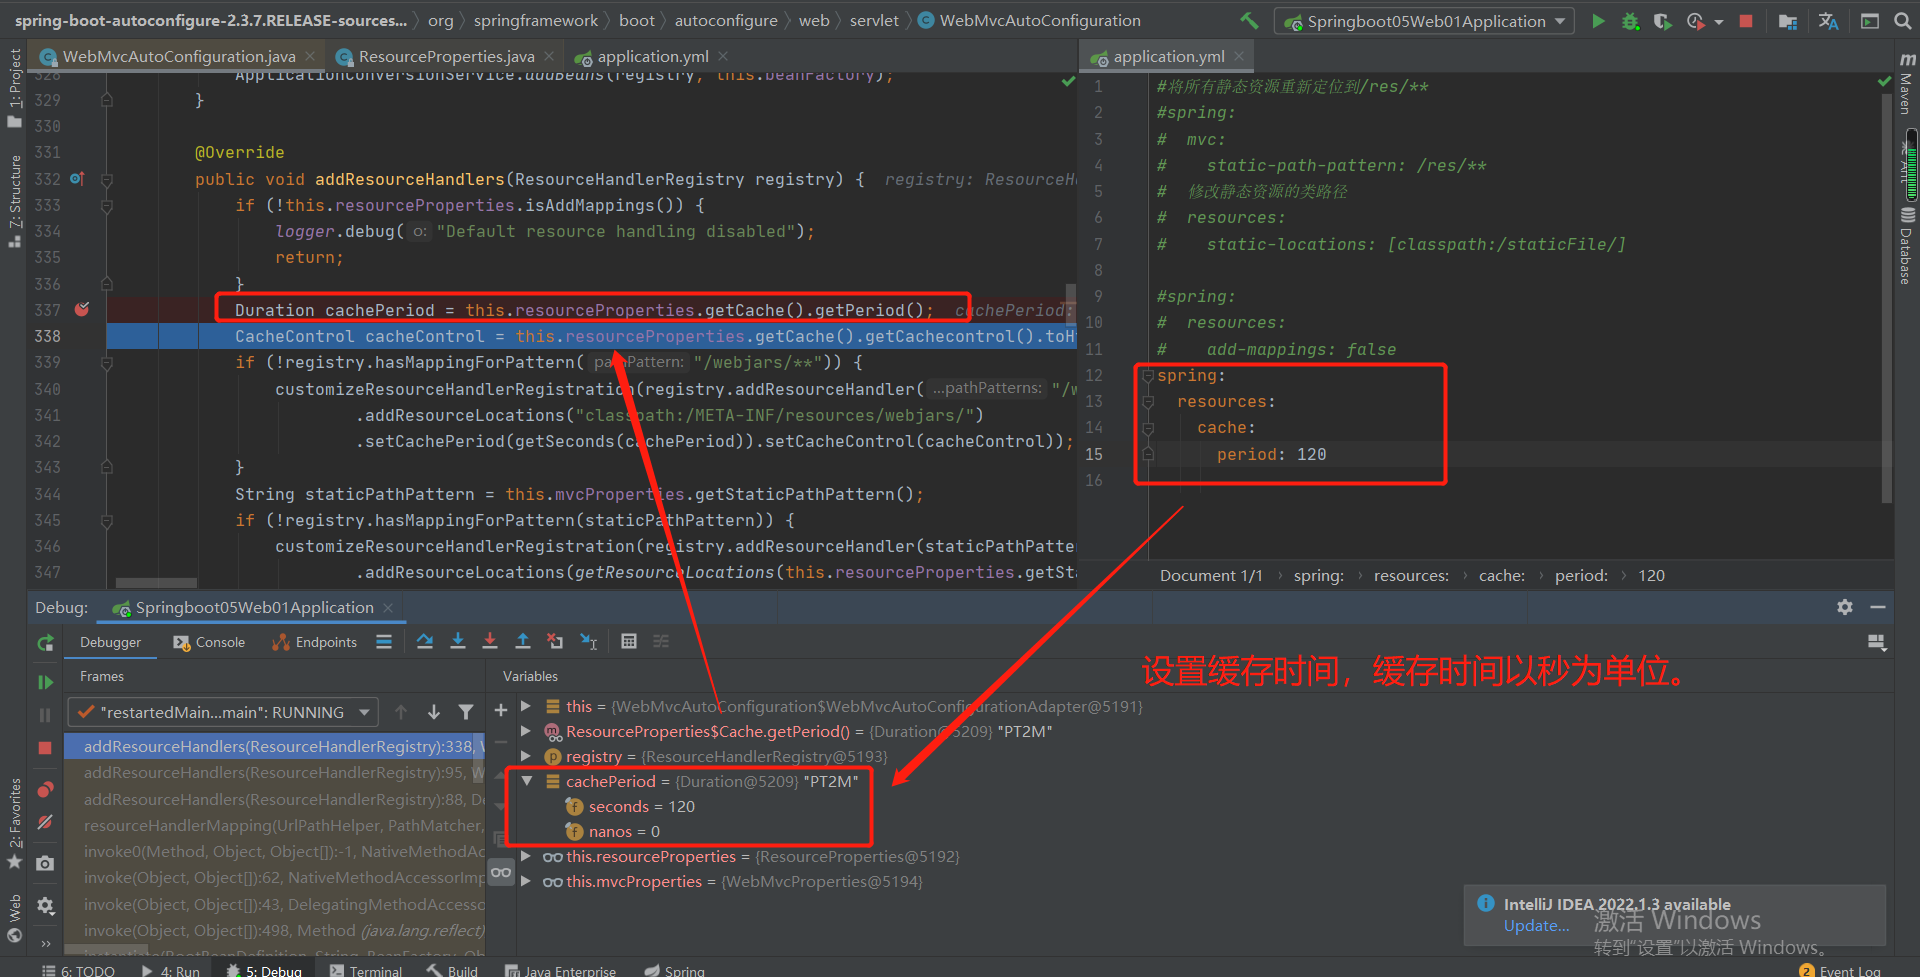The image size is (1920, 977).
Task: Click the Profiler run icon
Action: point(1695,21)
